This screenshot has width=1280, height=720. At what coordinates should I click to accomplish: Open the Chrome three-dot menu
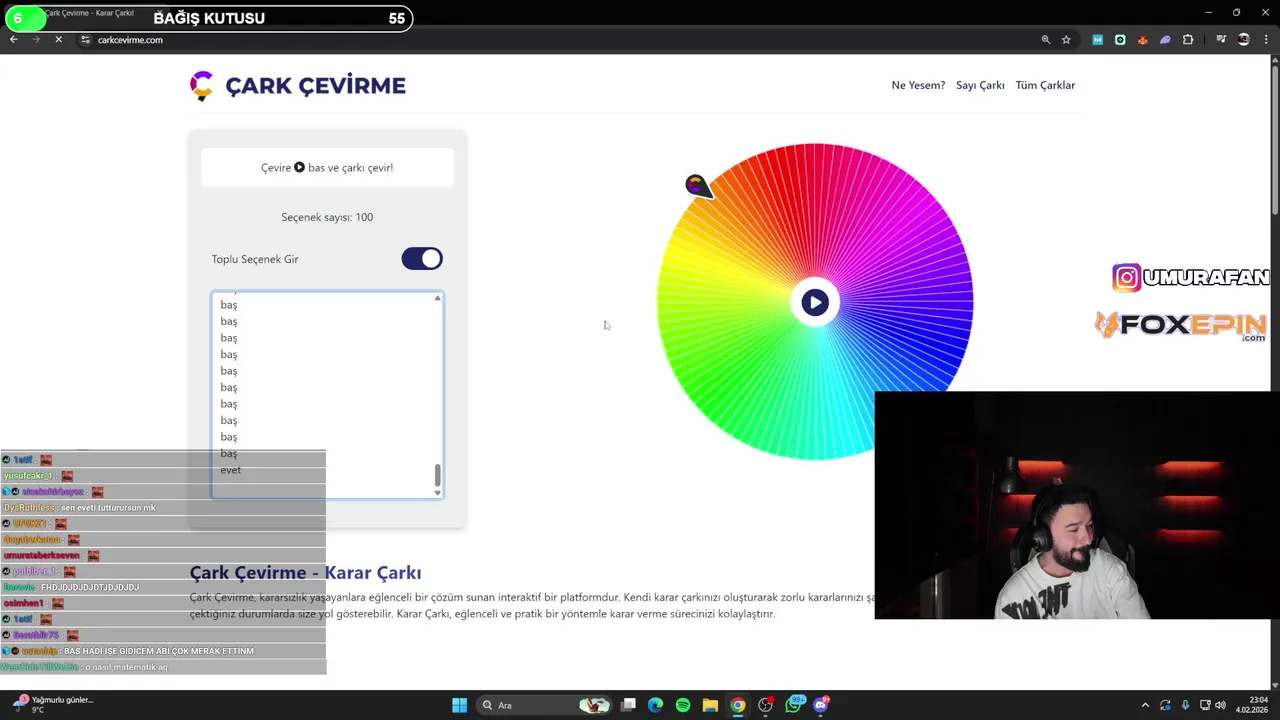1266,40
